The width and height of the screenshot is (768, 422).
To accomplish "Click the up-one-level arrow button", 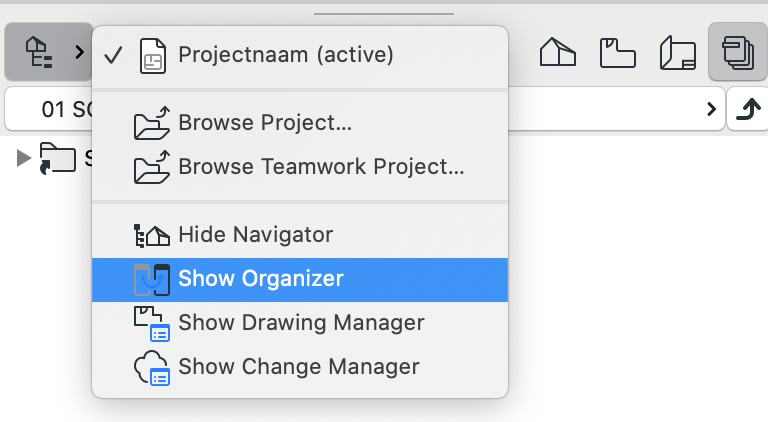I will 748,109.
